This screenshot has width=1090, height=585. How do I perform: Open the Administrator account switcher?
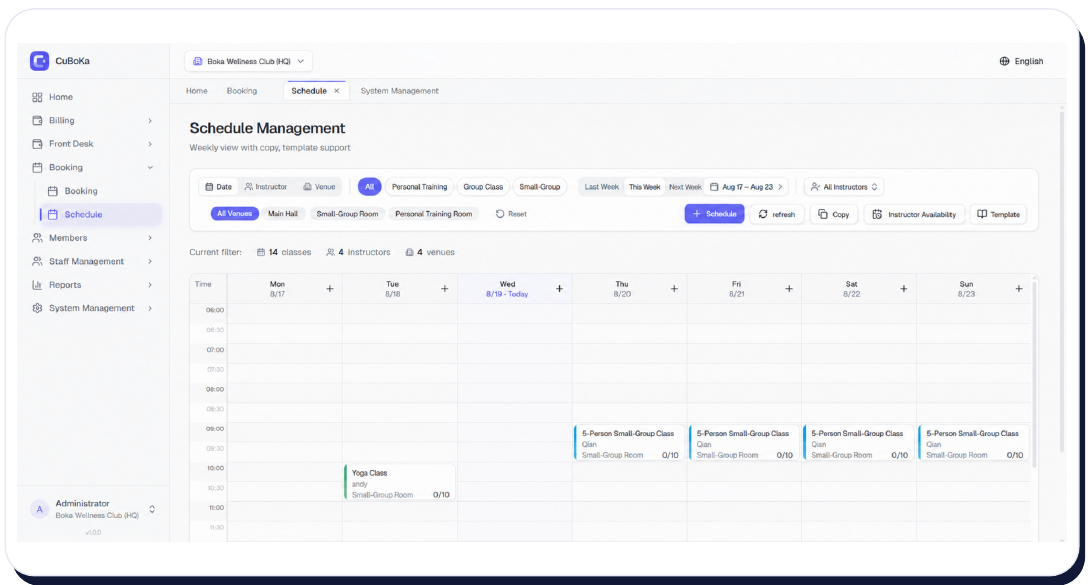point(152,509)
